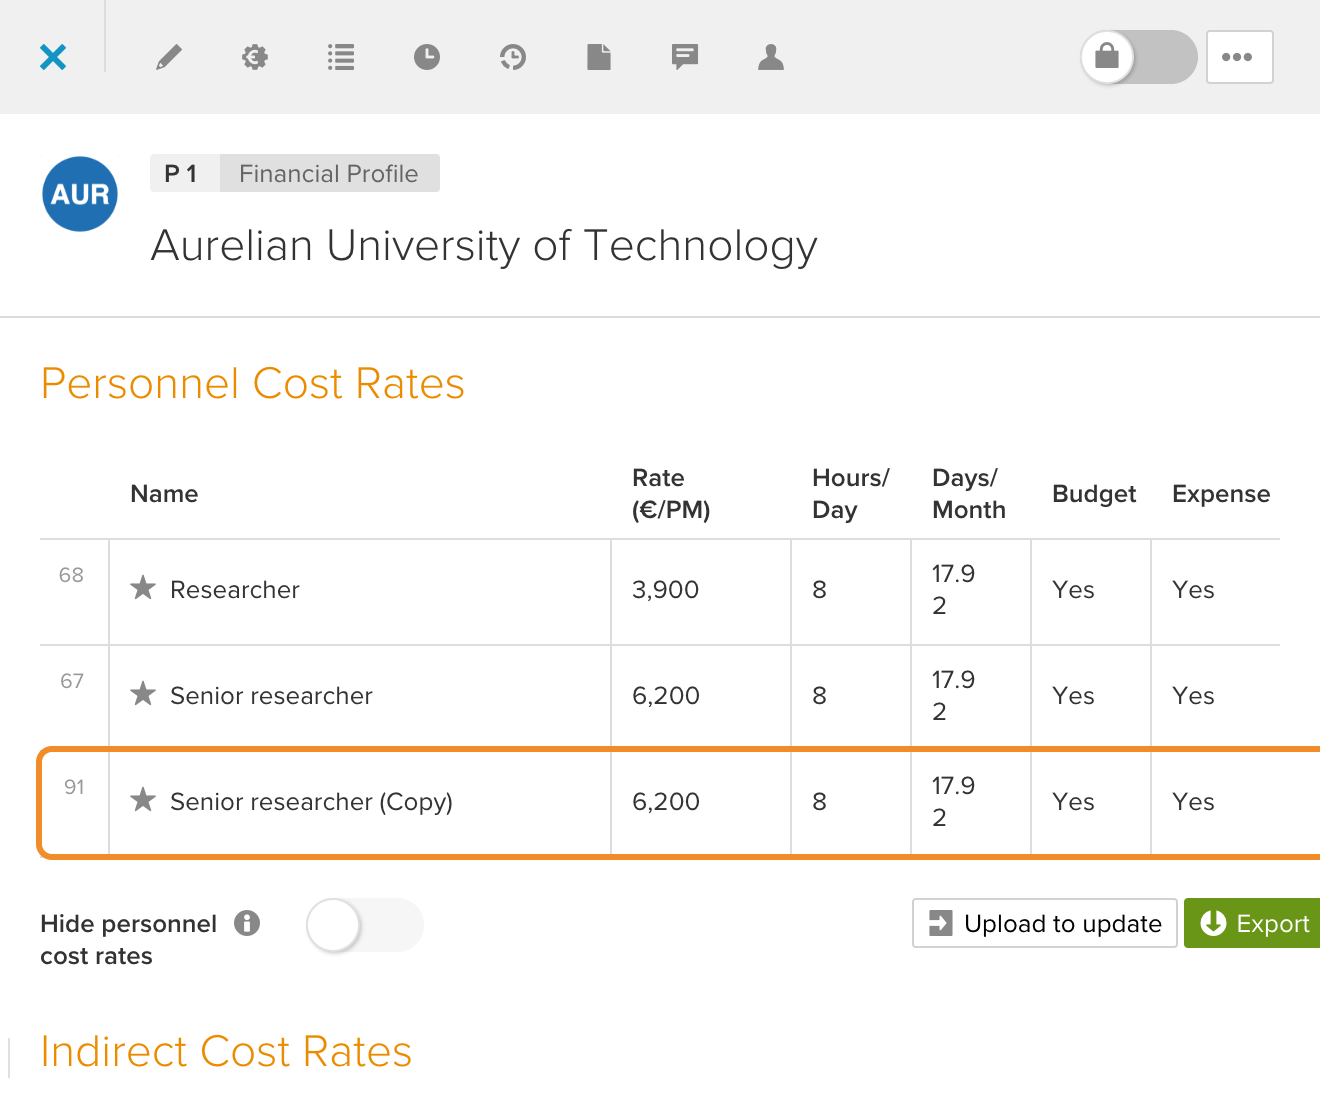Screen dimensions: 1320x1120
Task: Click the star next to Senior researcher
Action: tap(143, 694)
